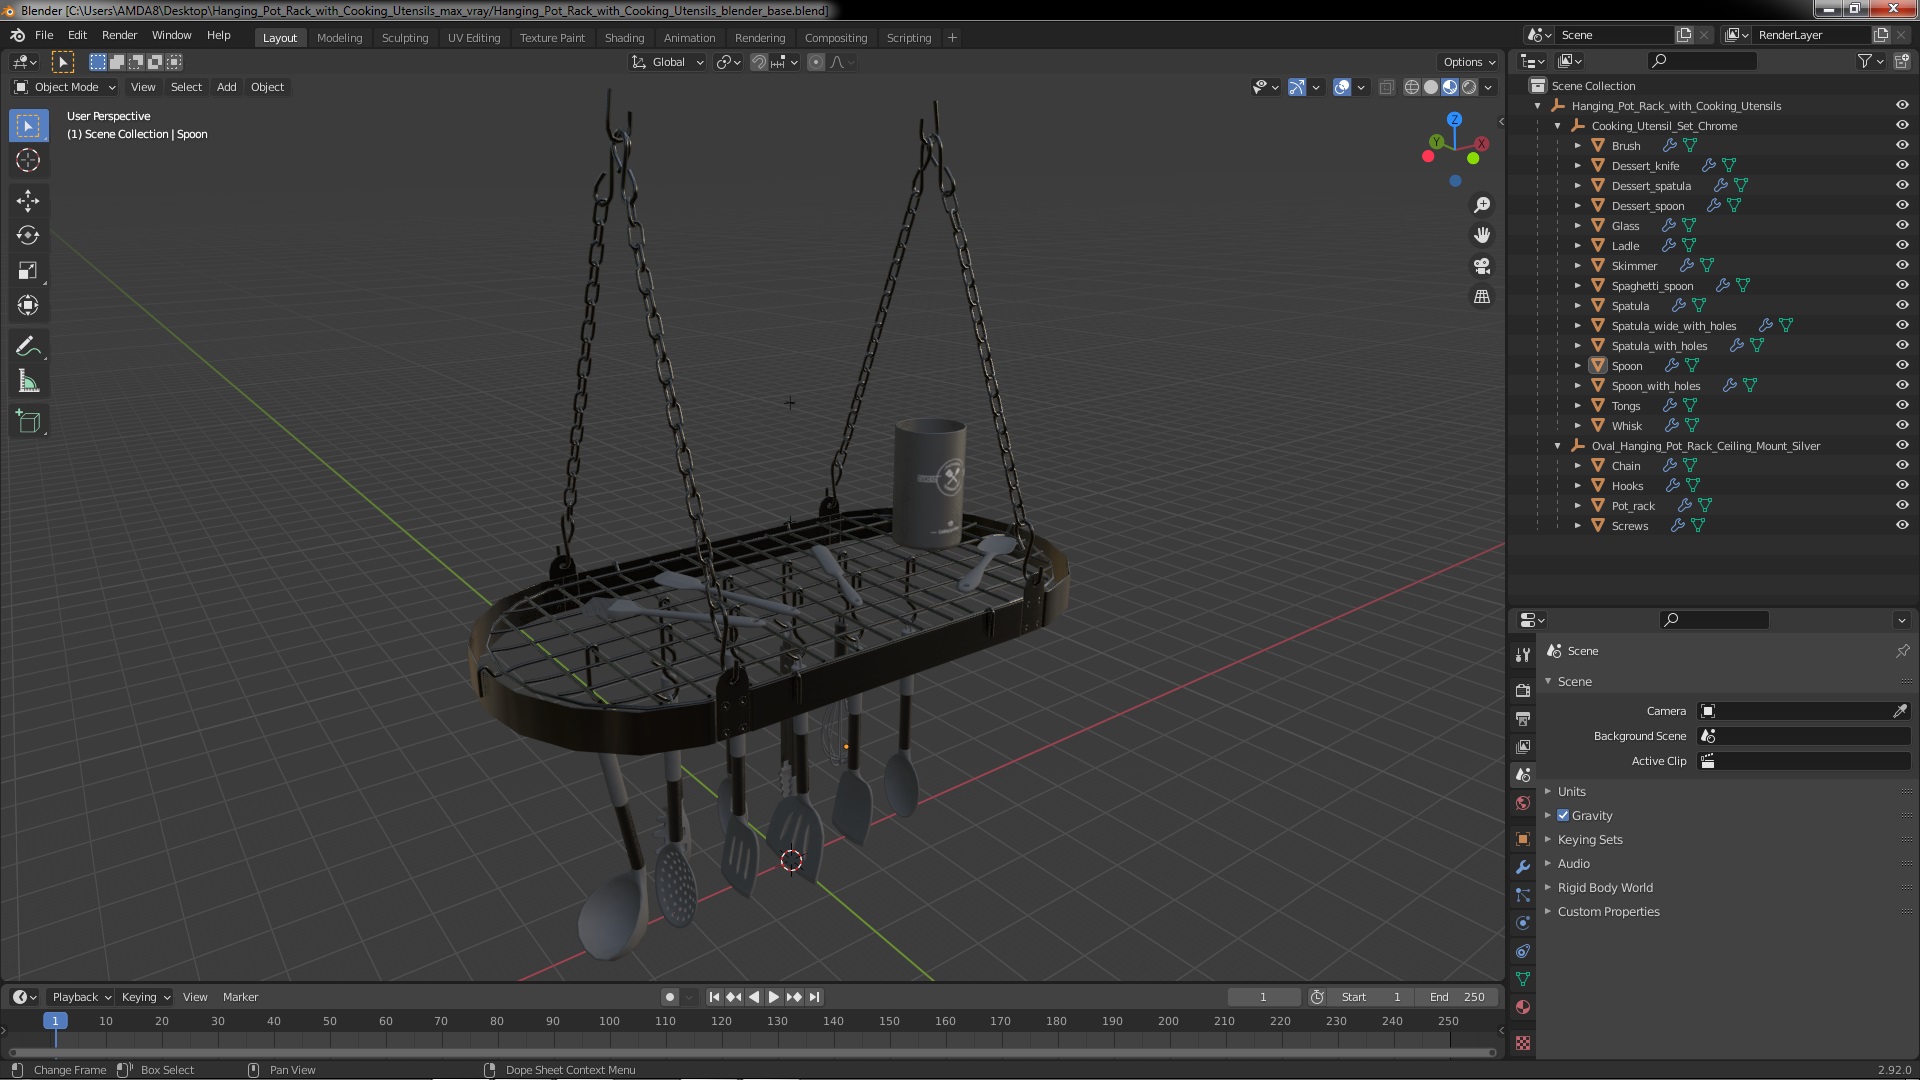Screen dimensions: 1920x1080
Task: Click the Options button in viewport header
Action: click(1468, 62)
